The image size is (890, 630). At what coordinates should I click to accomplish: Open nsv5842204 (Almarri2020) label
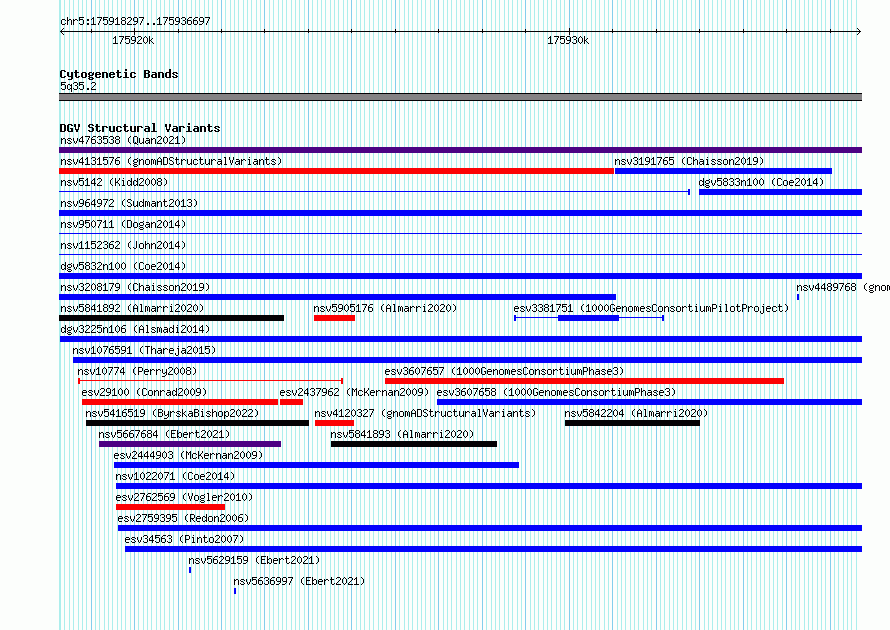point(636,413)
